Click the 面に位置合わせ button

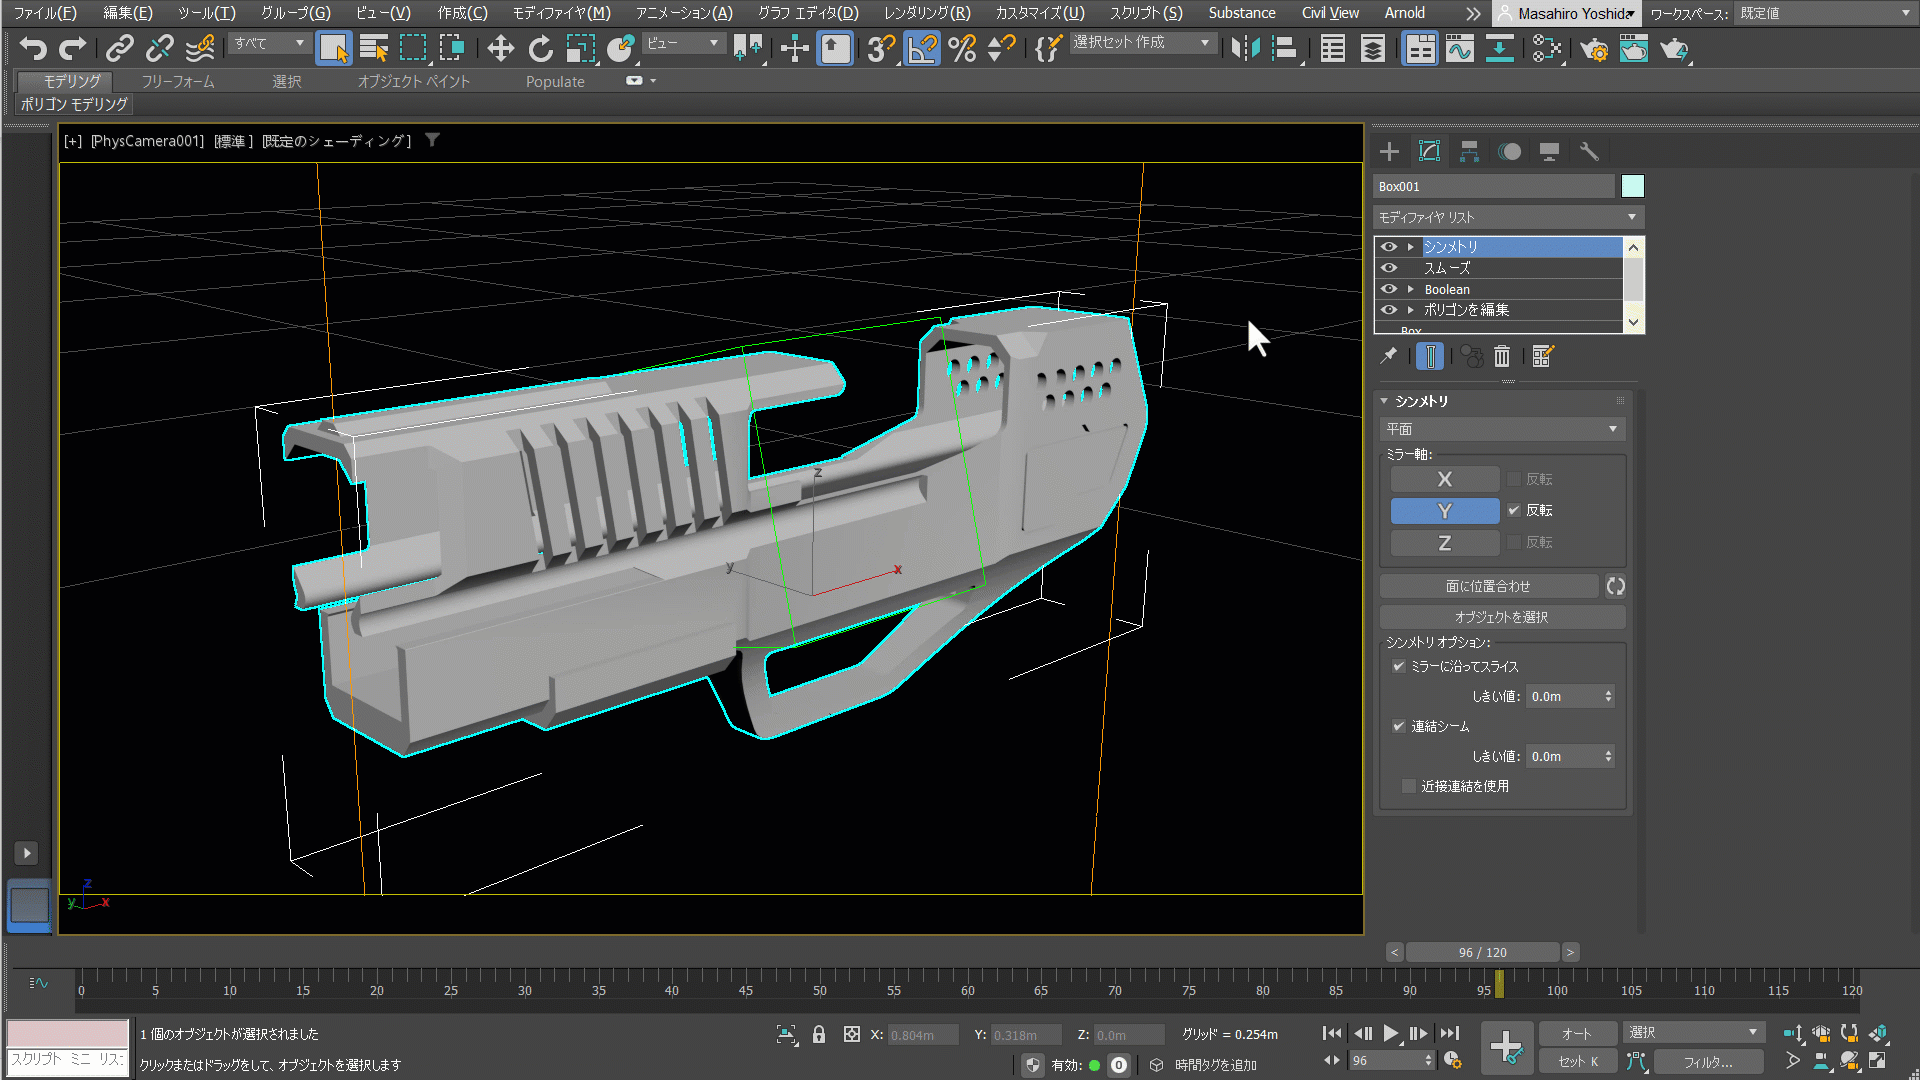tap(1488, 586)
